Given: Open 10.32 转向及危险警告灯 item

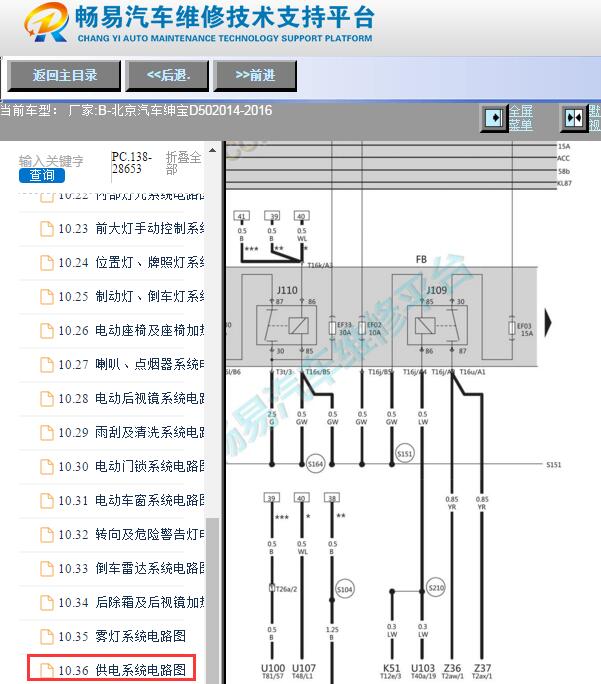Looking at the screenshot, I should pos(131,534).
